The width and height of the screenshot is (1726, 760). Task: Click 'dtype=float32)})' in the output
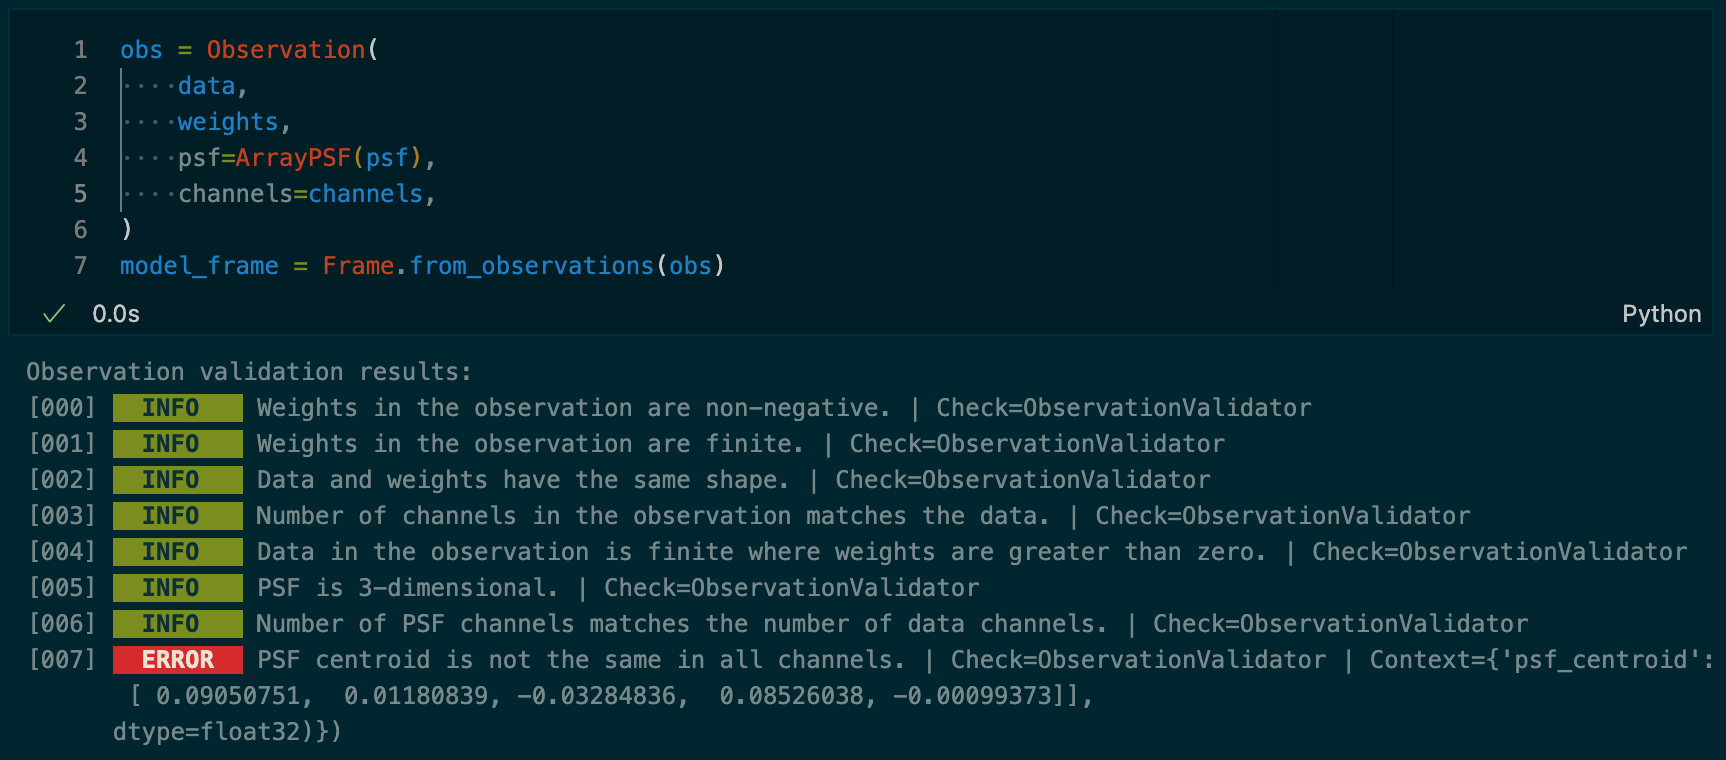227,732
